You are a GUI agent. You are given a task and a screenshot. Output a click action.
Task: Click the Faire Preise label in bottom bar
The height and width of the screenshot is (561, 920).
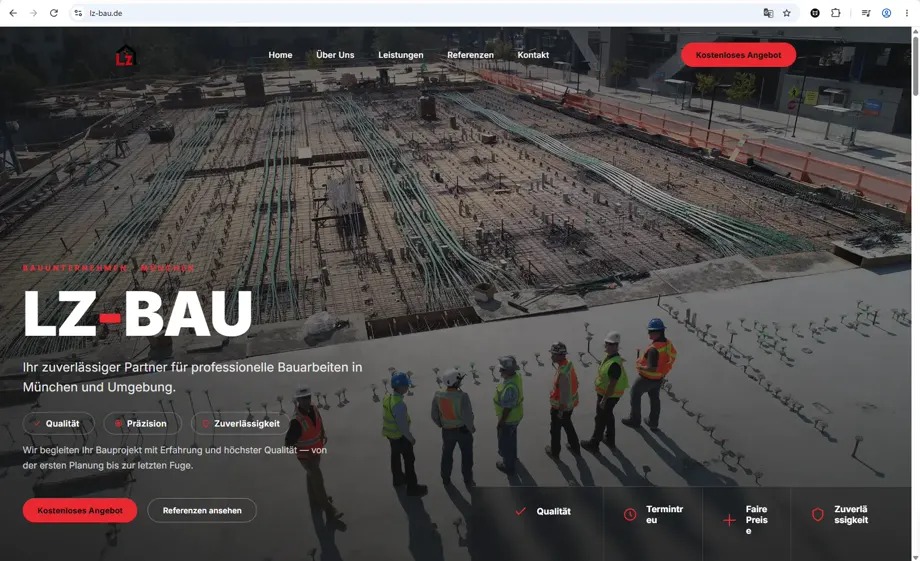tap(757, 520)
